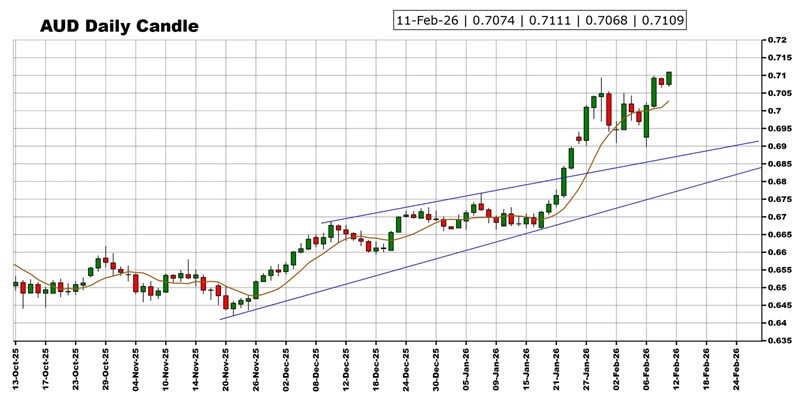Click the orange moving average line's right end
The image size is (800, 400).
[x=669, y=100]
